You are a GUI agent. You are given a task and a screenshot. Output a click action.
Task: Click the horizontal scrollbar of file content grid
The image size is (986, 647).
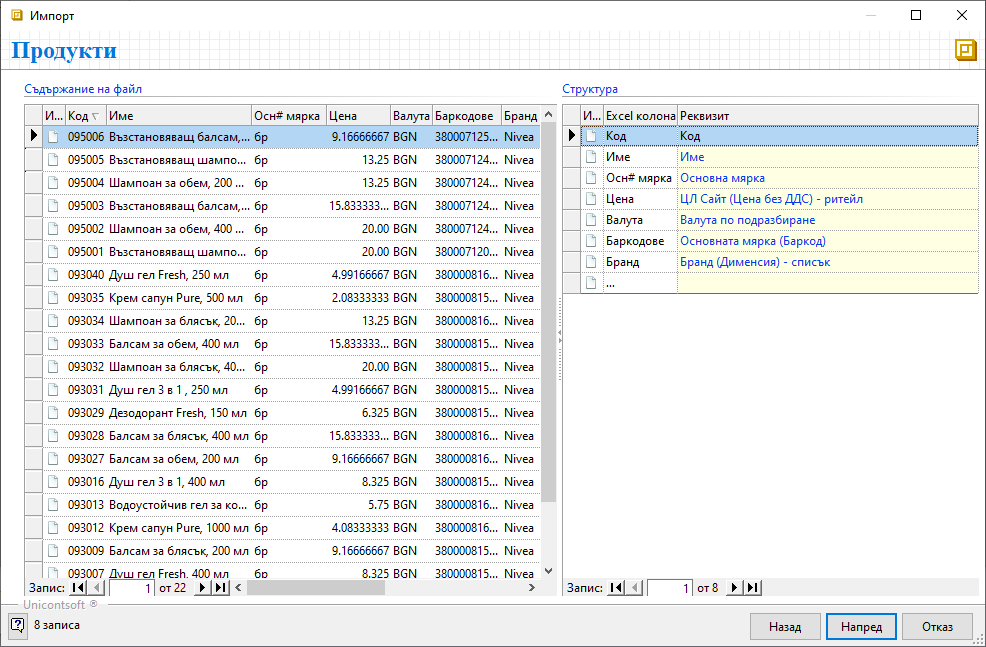click(315, 589)
